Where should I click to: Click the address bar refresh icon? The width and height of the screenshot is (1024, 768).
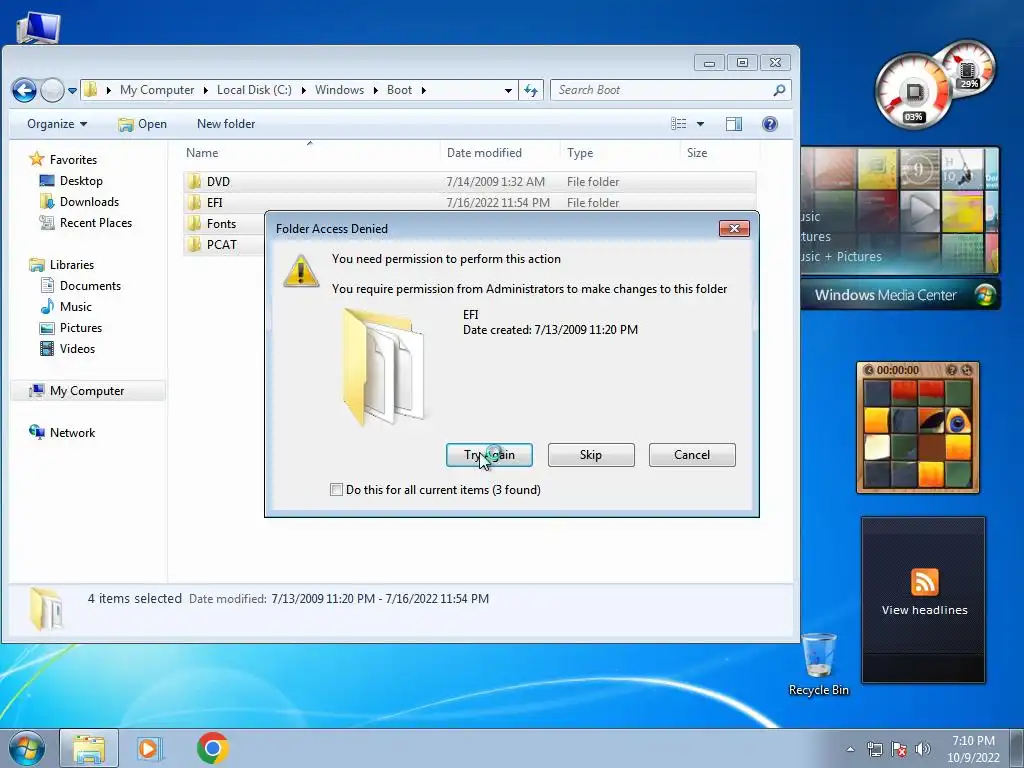[531, 91]
